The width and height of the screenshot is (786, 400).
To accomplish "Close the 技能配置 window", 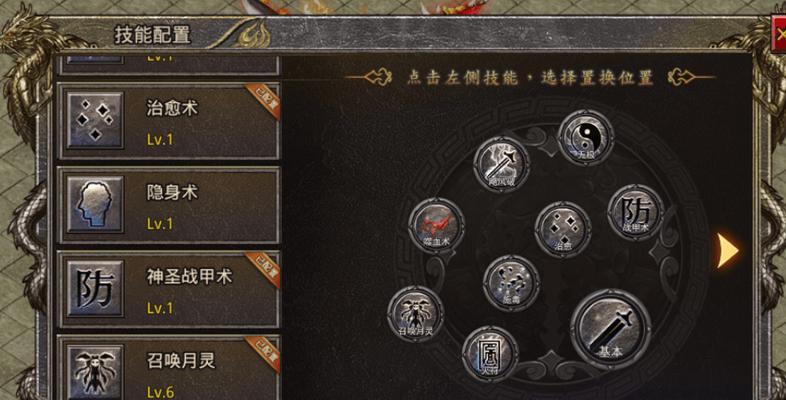I will (779, 34).
